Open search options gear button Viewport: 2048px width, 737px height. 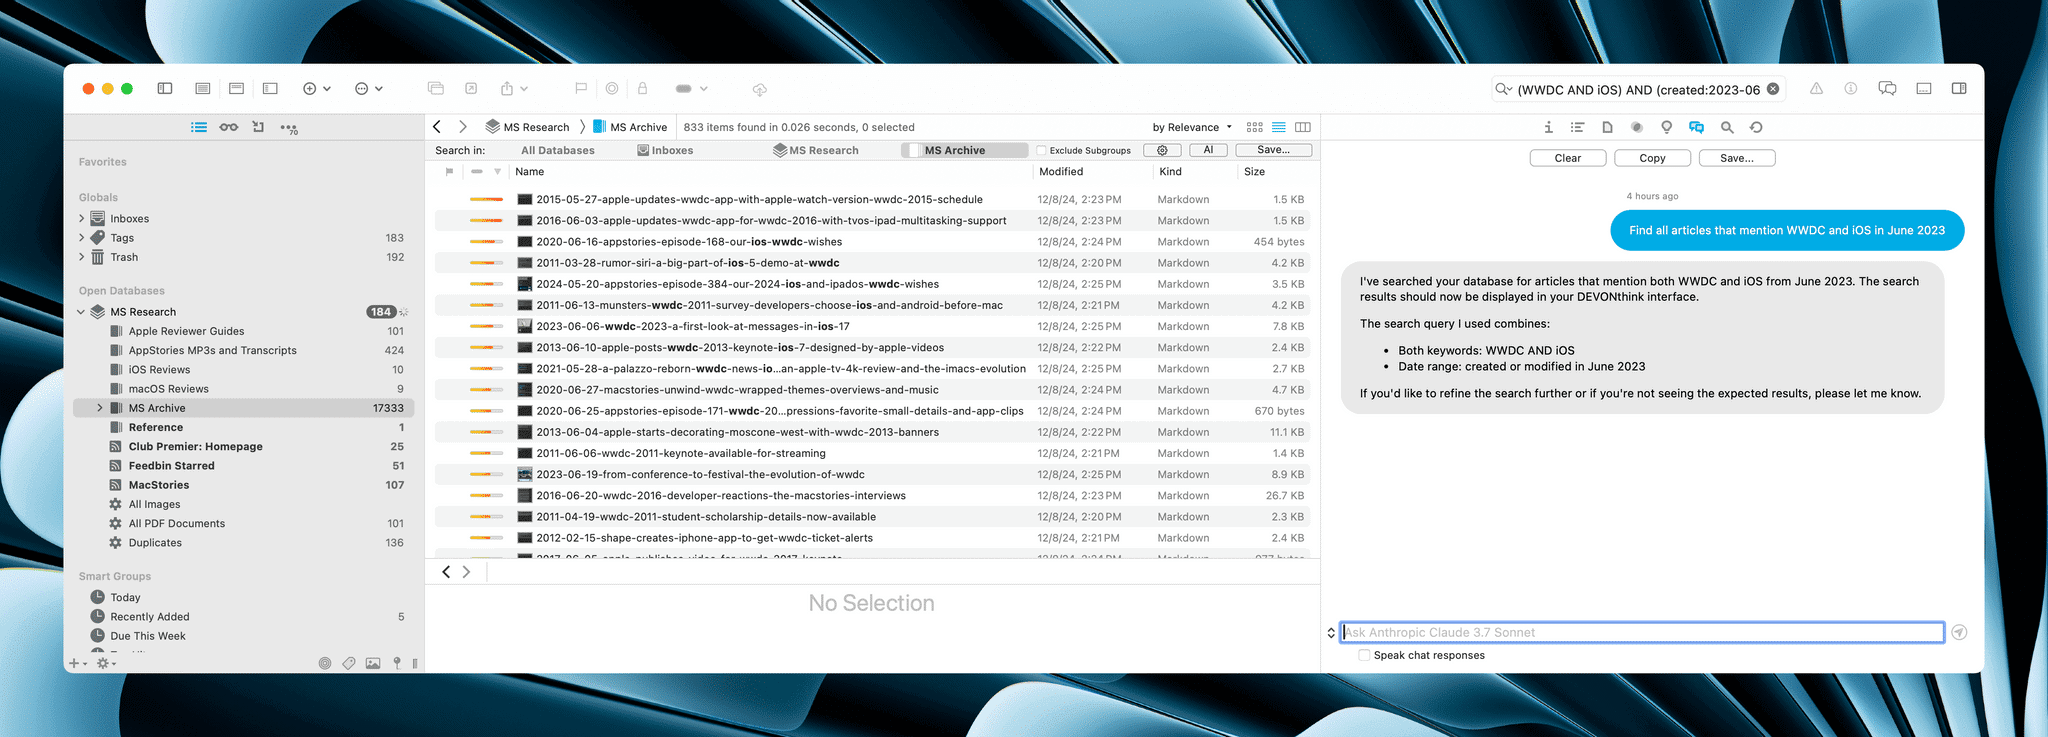click(x=1162, y=150)
